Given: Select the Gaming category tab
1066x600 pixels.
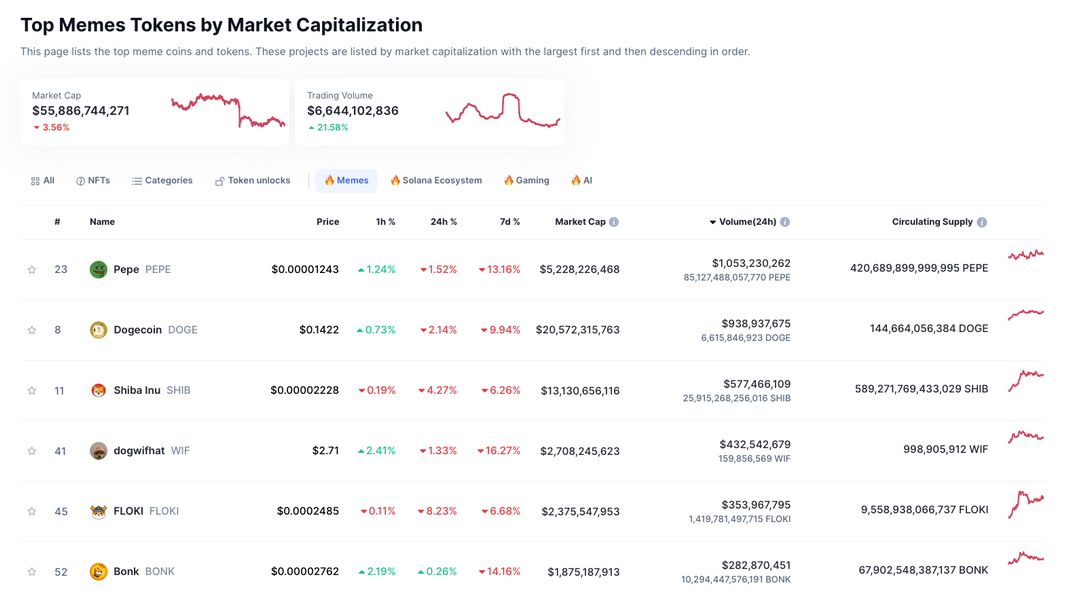Looking at the screenshot, I should point(526,181).
